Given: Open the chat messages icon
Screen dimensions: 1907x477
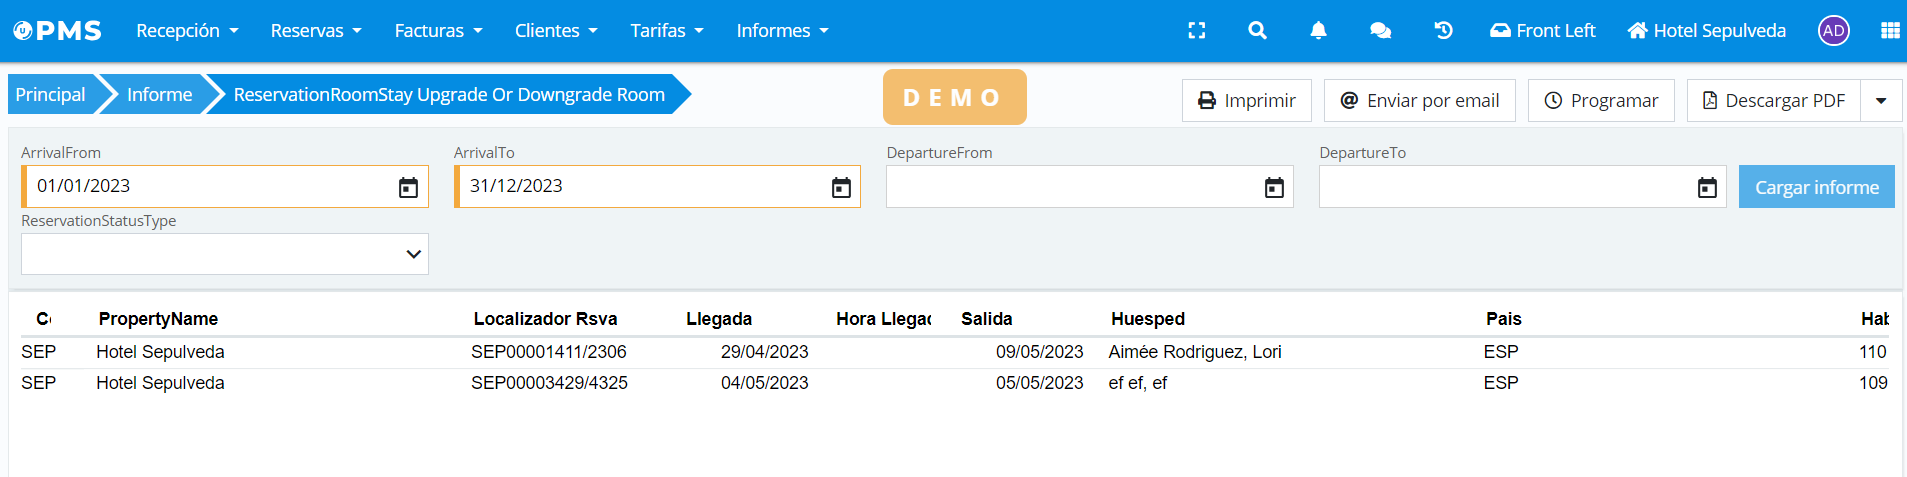Looking at the screenshot, I should tap(1380, 31).
